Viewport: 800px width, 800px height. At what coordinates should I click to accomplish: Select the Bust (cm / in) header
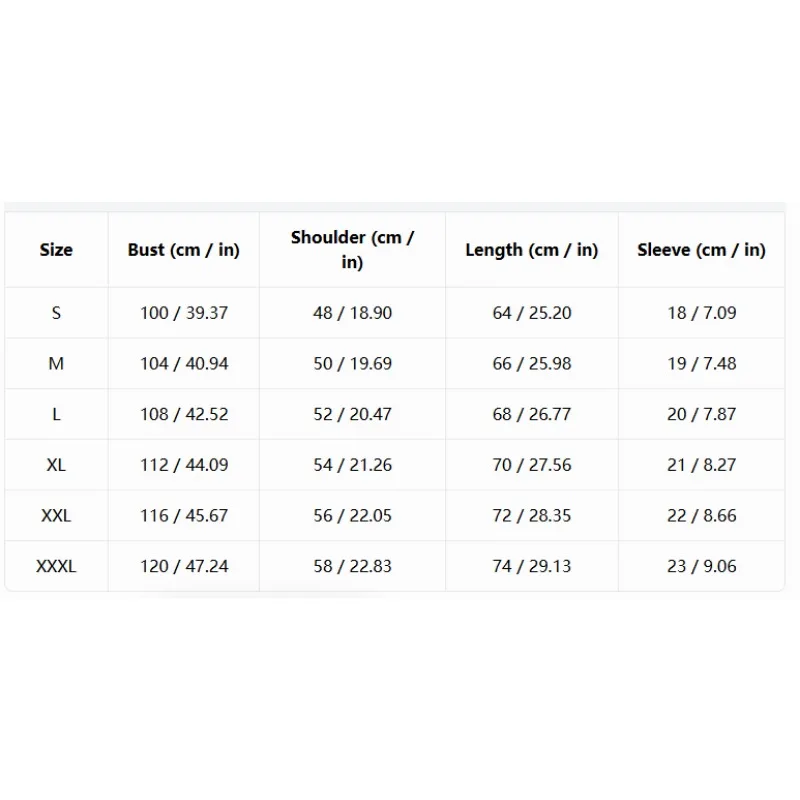click(184, 250)
